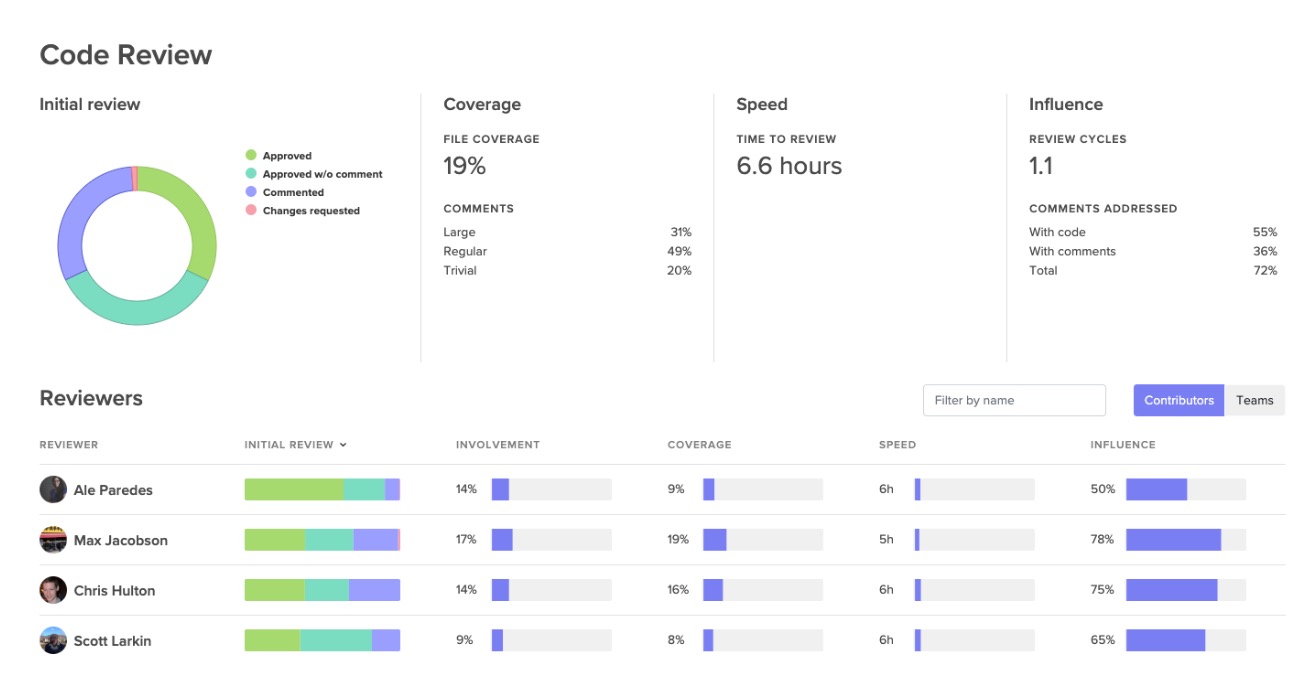Viewport: 1316px width, 682px height.
Task: Click the Speed column header
Action: point(897,445)
